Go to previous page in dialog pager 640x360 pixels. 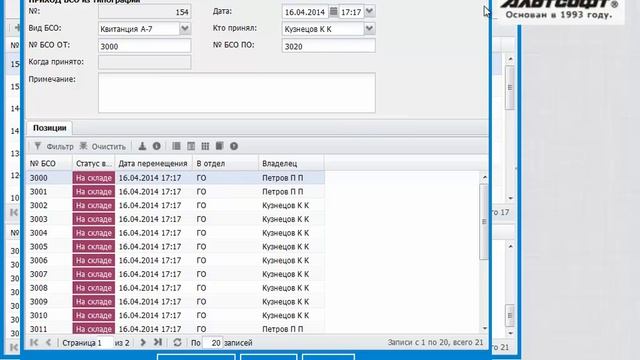pos(49,342)
